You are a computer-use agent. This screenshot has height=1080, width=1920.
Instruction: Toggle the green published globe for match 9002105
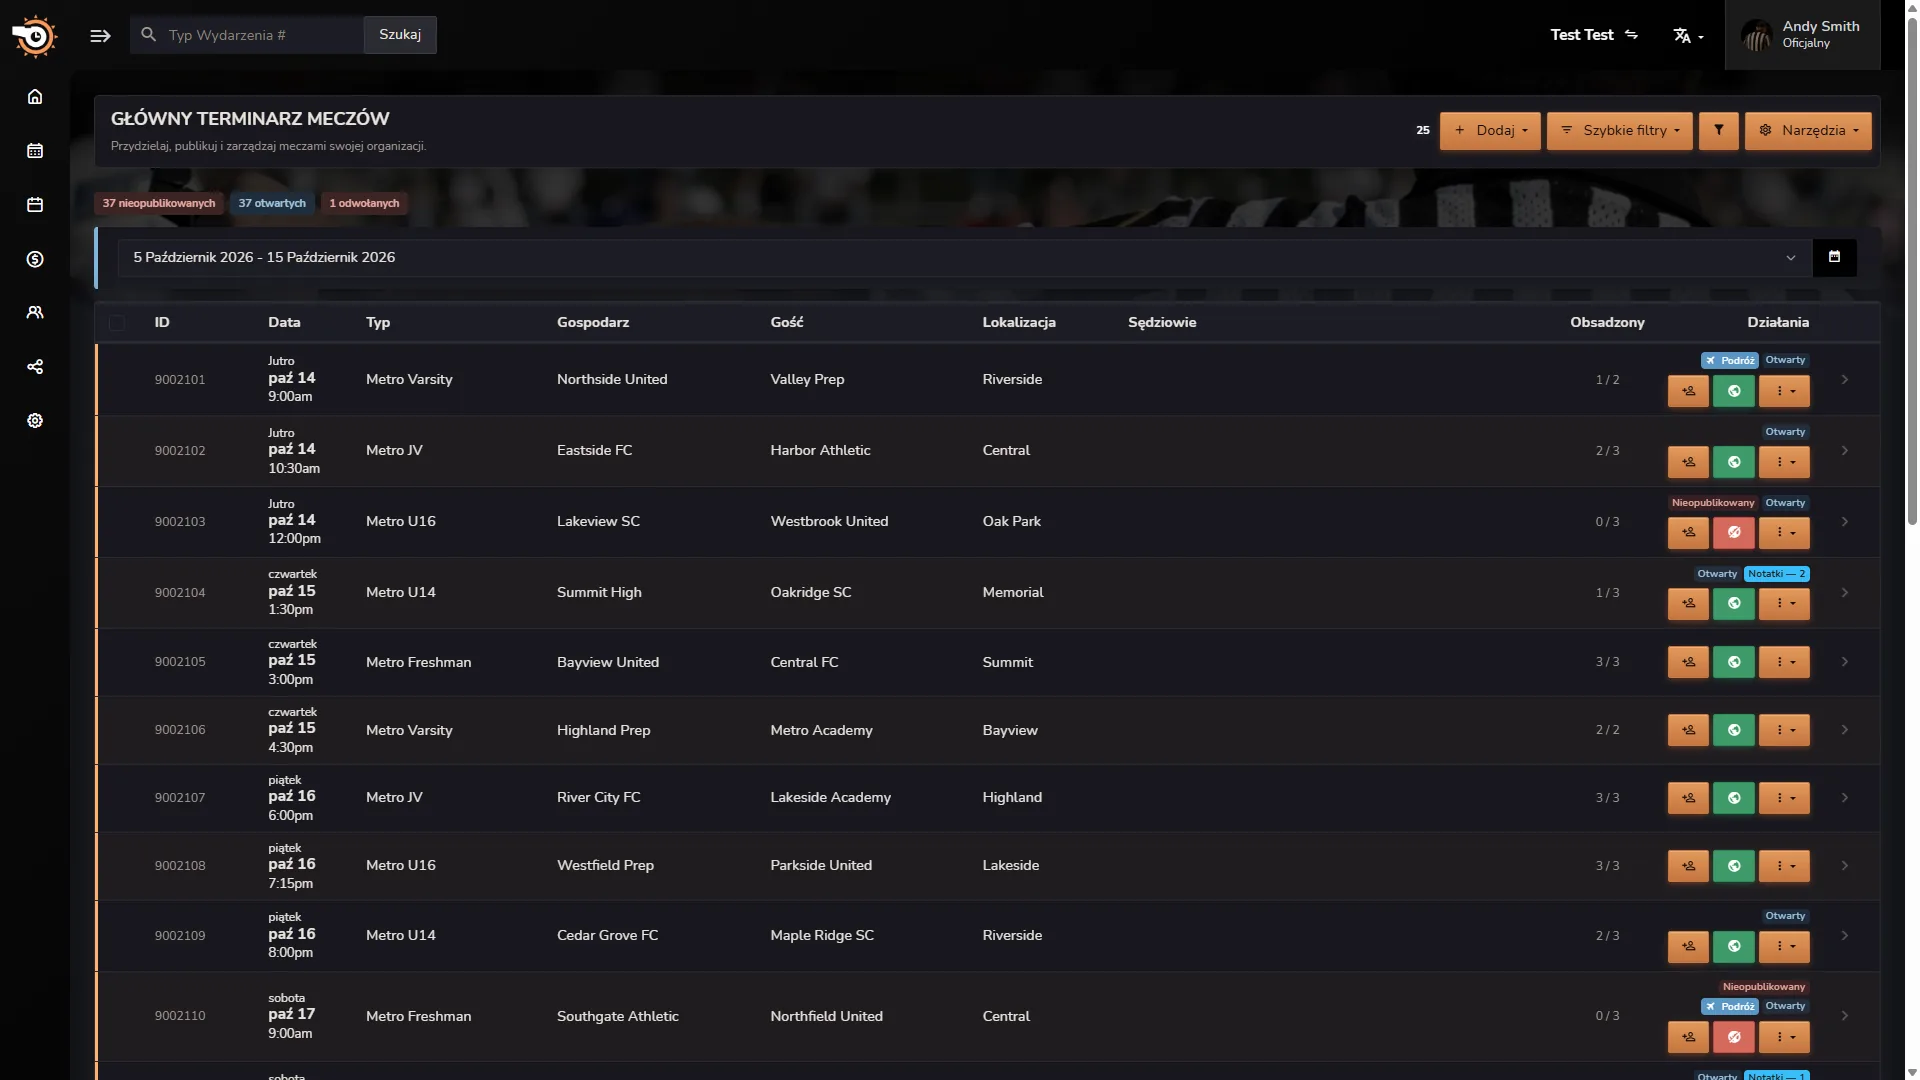[1734, 662]
